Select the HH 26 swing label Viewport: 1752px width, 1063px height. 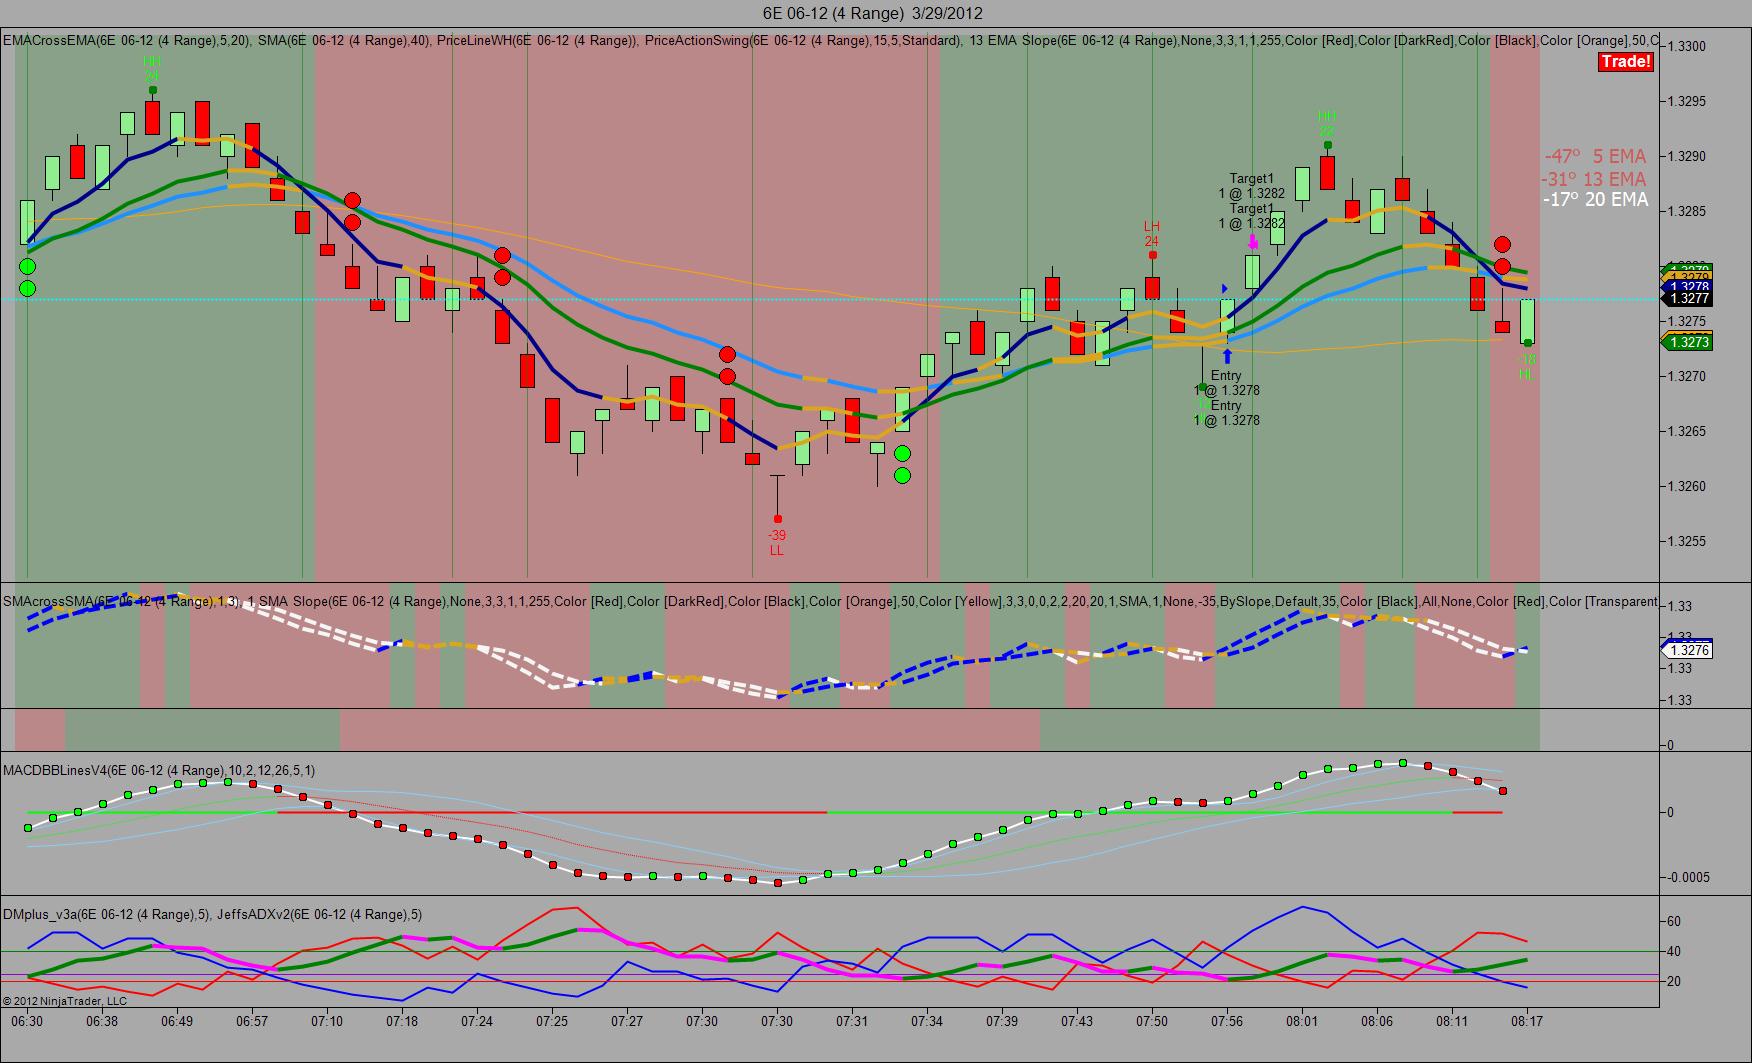point(152,68)
